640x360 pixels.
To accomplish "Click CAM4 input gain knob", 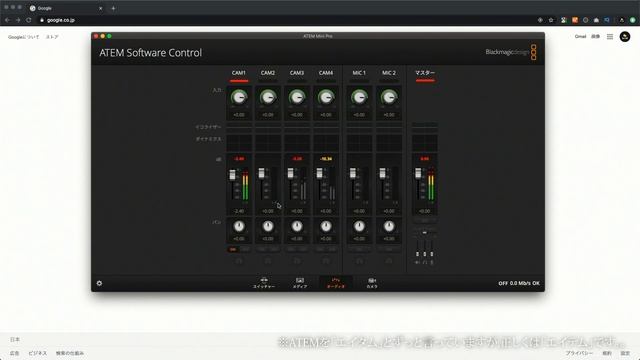I will (326, 98).
